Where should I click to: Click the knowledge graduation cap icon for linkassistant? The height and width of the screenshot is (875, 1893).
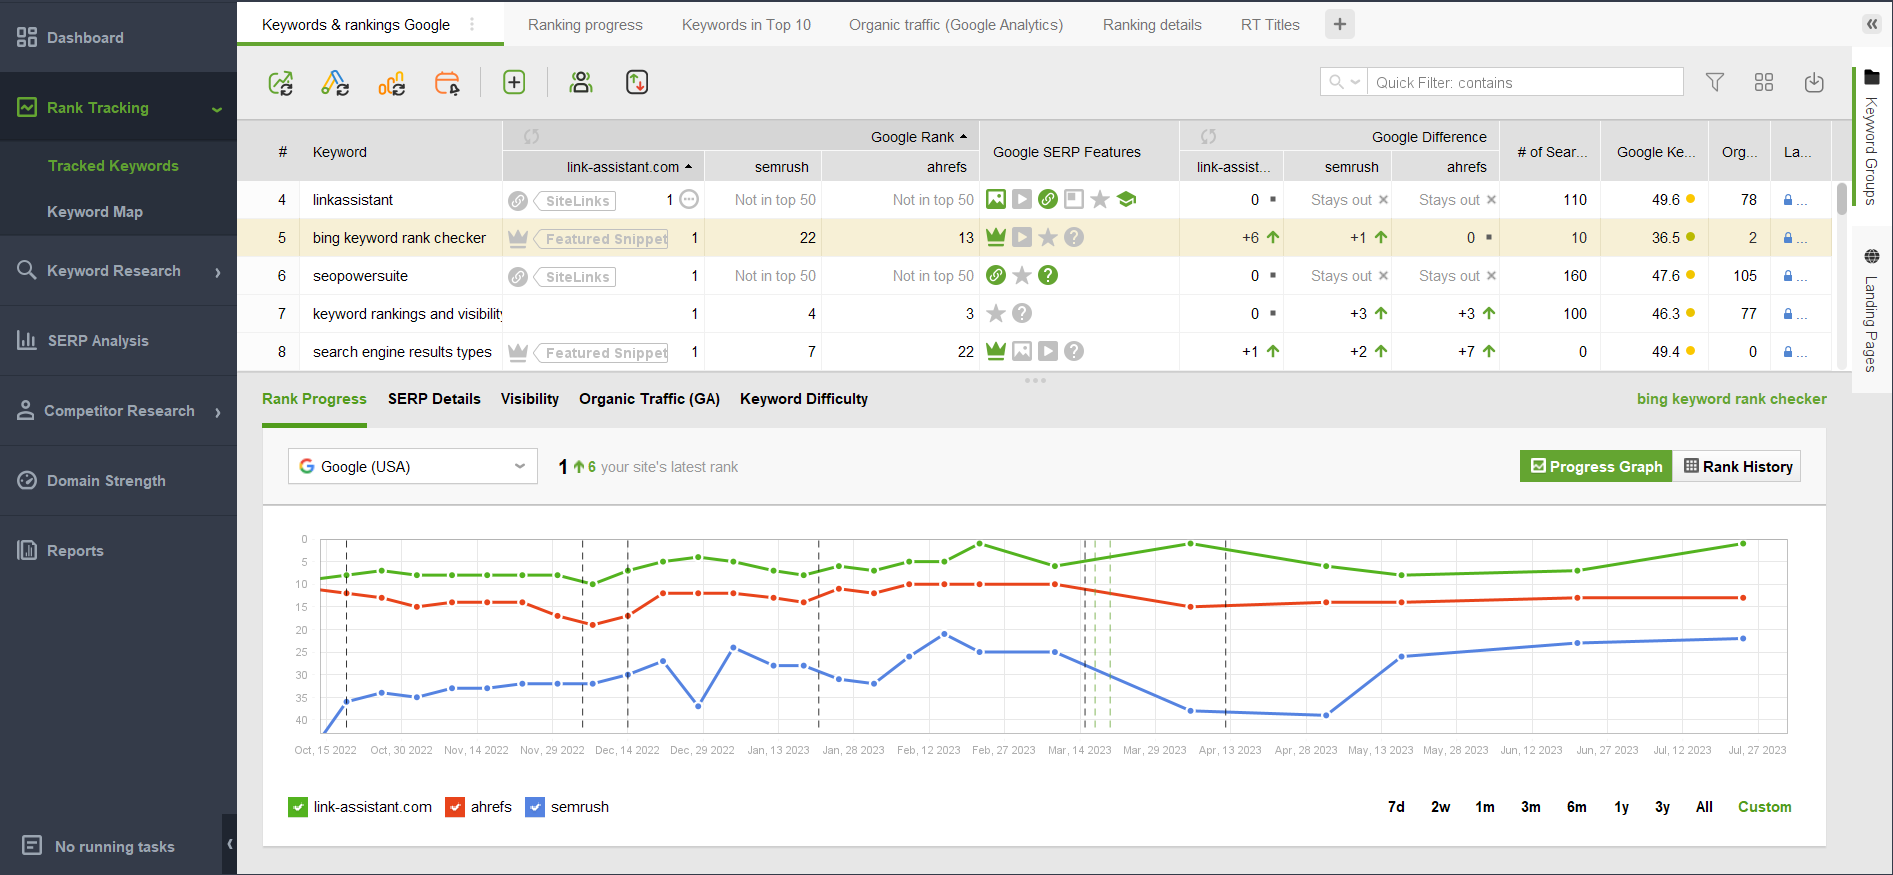(1126, 199)
